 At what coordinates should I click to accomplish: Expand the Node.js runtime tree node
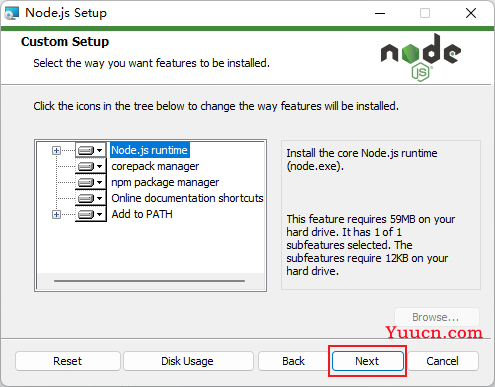[x=56, y=151]
